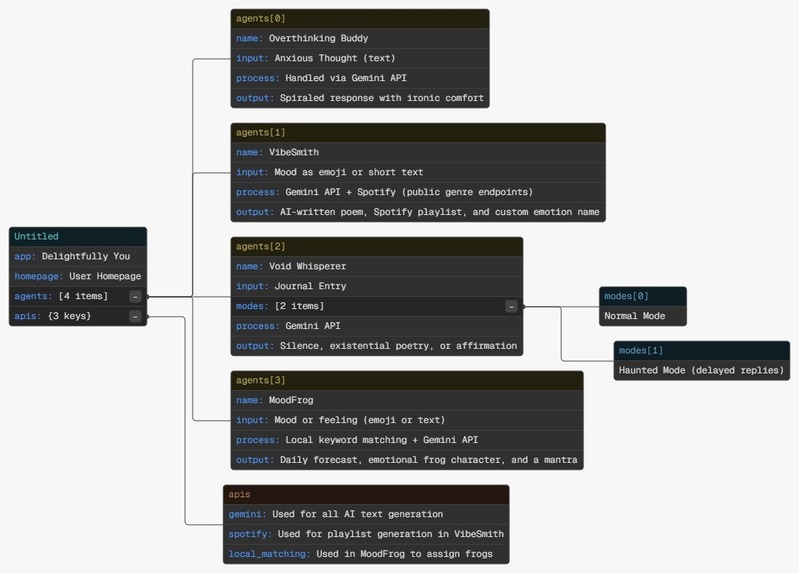Select the name: Overthinking Buddy row
The height and width of the screenshot is (573, 799).
point(360,39)
